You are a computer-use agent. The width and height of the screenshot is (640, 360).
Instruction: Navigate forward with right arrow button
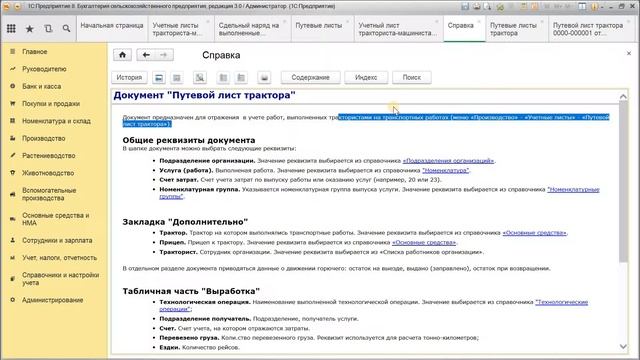[164, 55]
